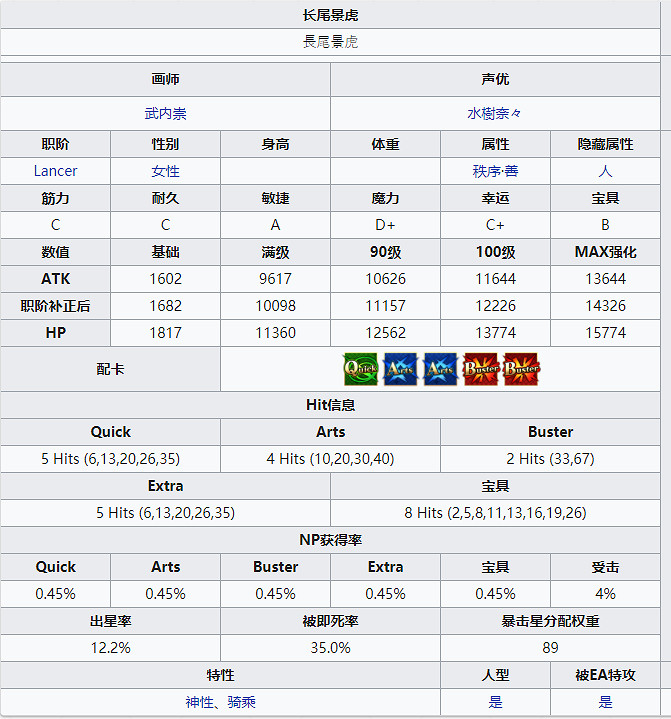The image size is (671, 719).
Task: Click the 画师 header cell
Action: click(x=166, y=79)
